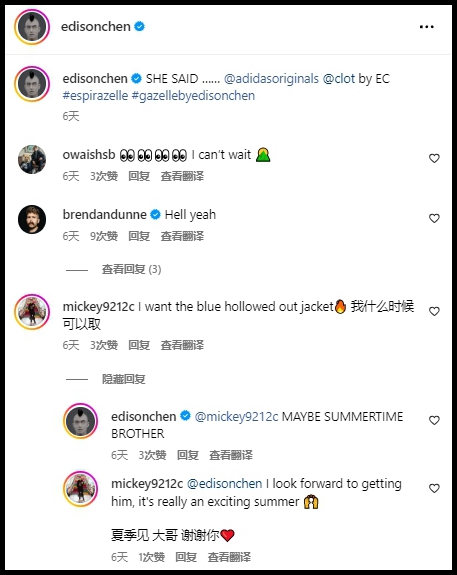Screen dimensions: 457x575
Task: Open edisonchen's avatar in the reply thread
Action: coord(81,421)
